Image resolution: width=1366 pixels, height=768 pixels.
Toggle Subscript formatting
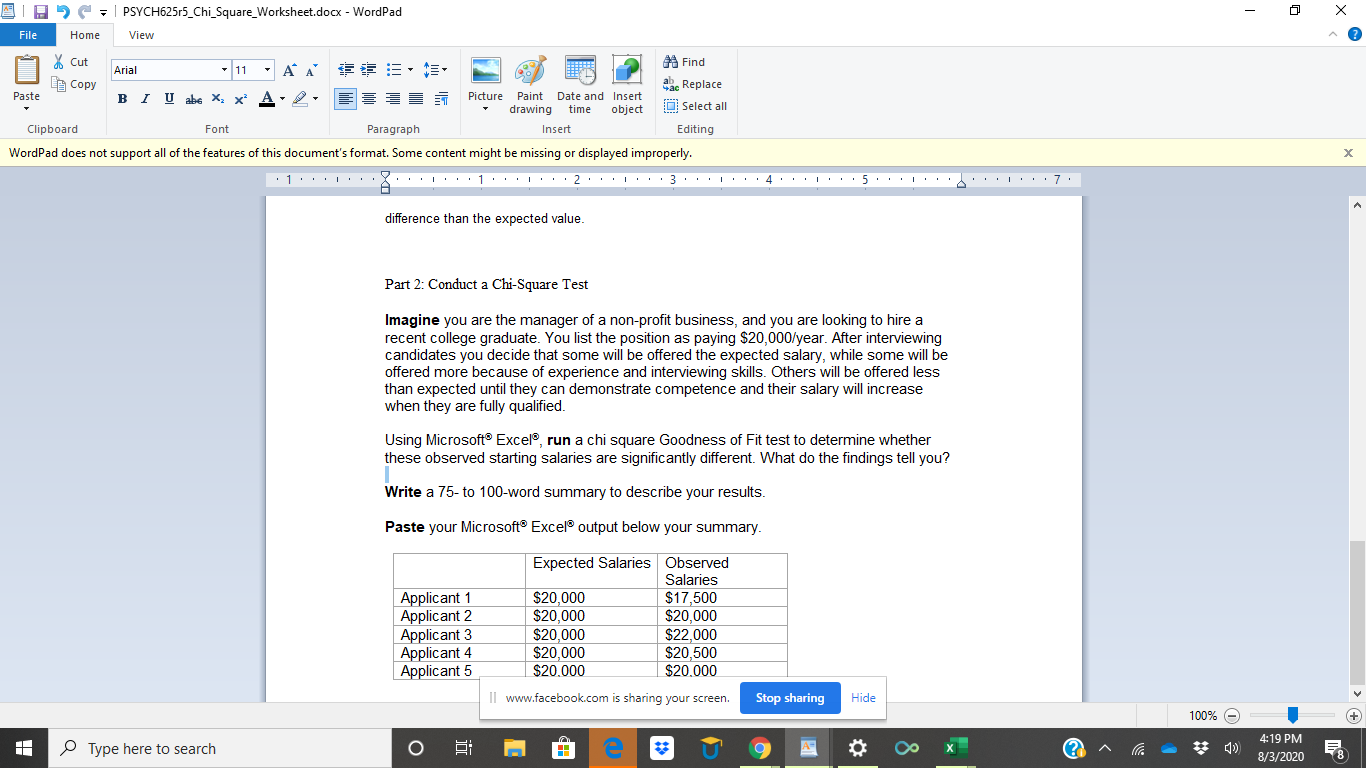pyautogui.click(x=219, y=98)
